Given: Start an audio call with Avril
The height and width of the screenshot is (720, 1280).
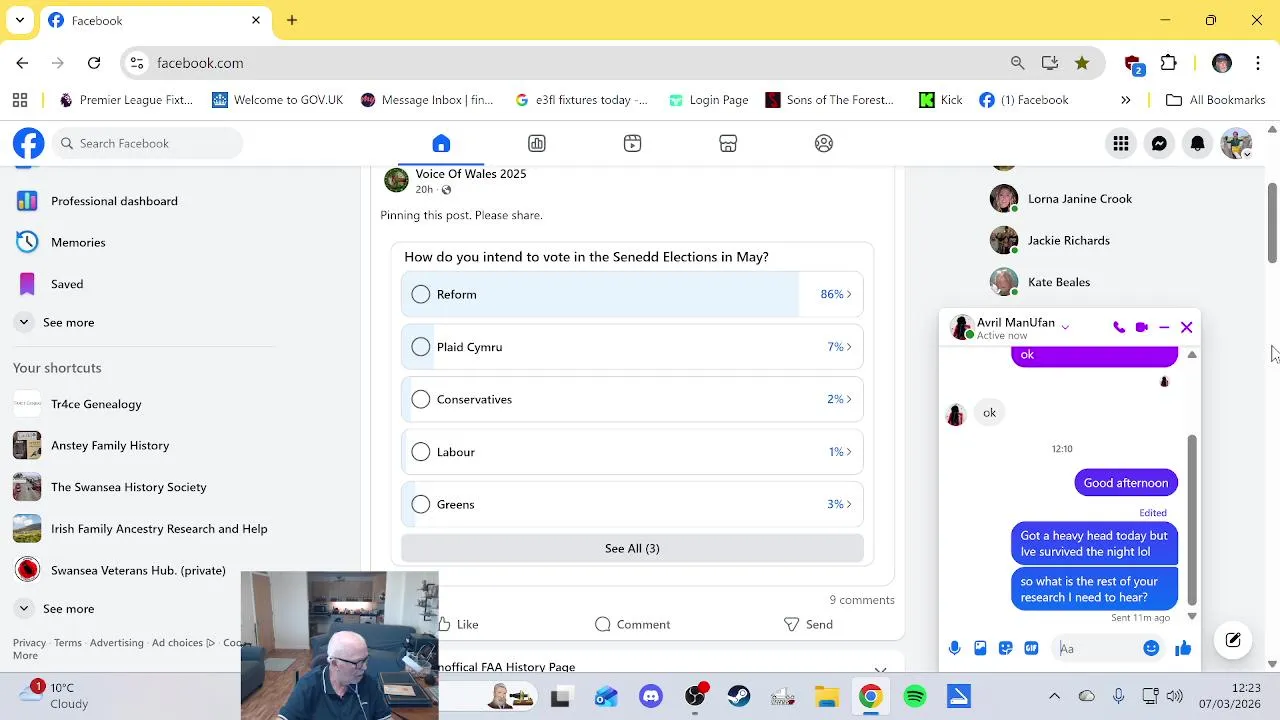Looking at the screenshot, I should (x=1118, y=327).
